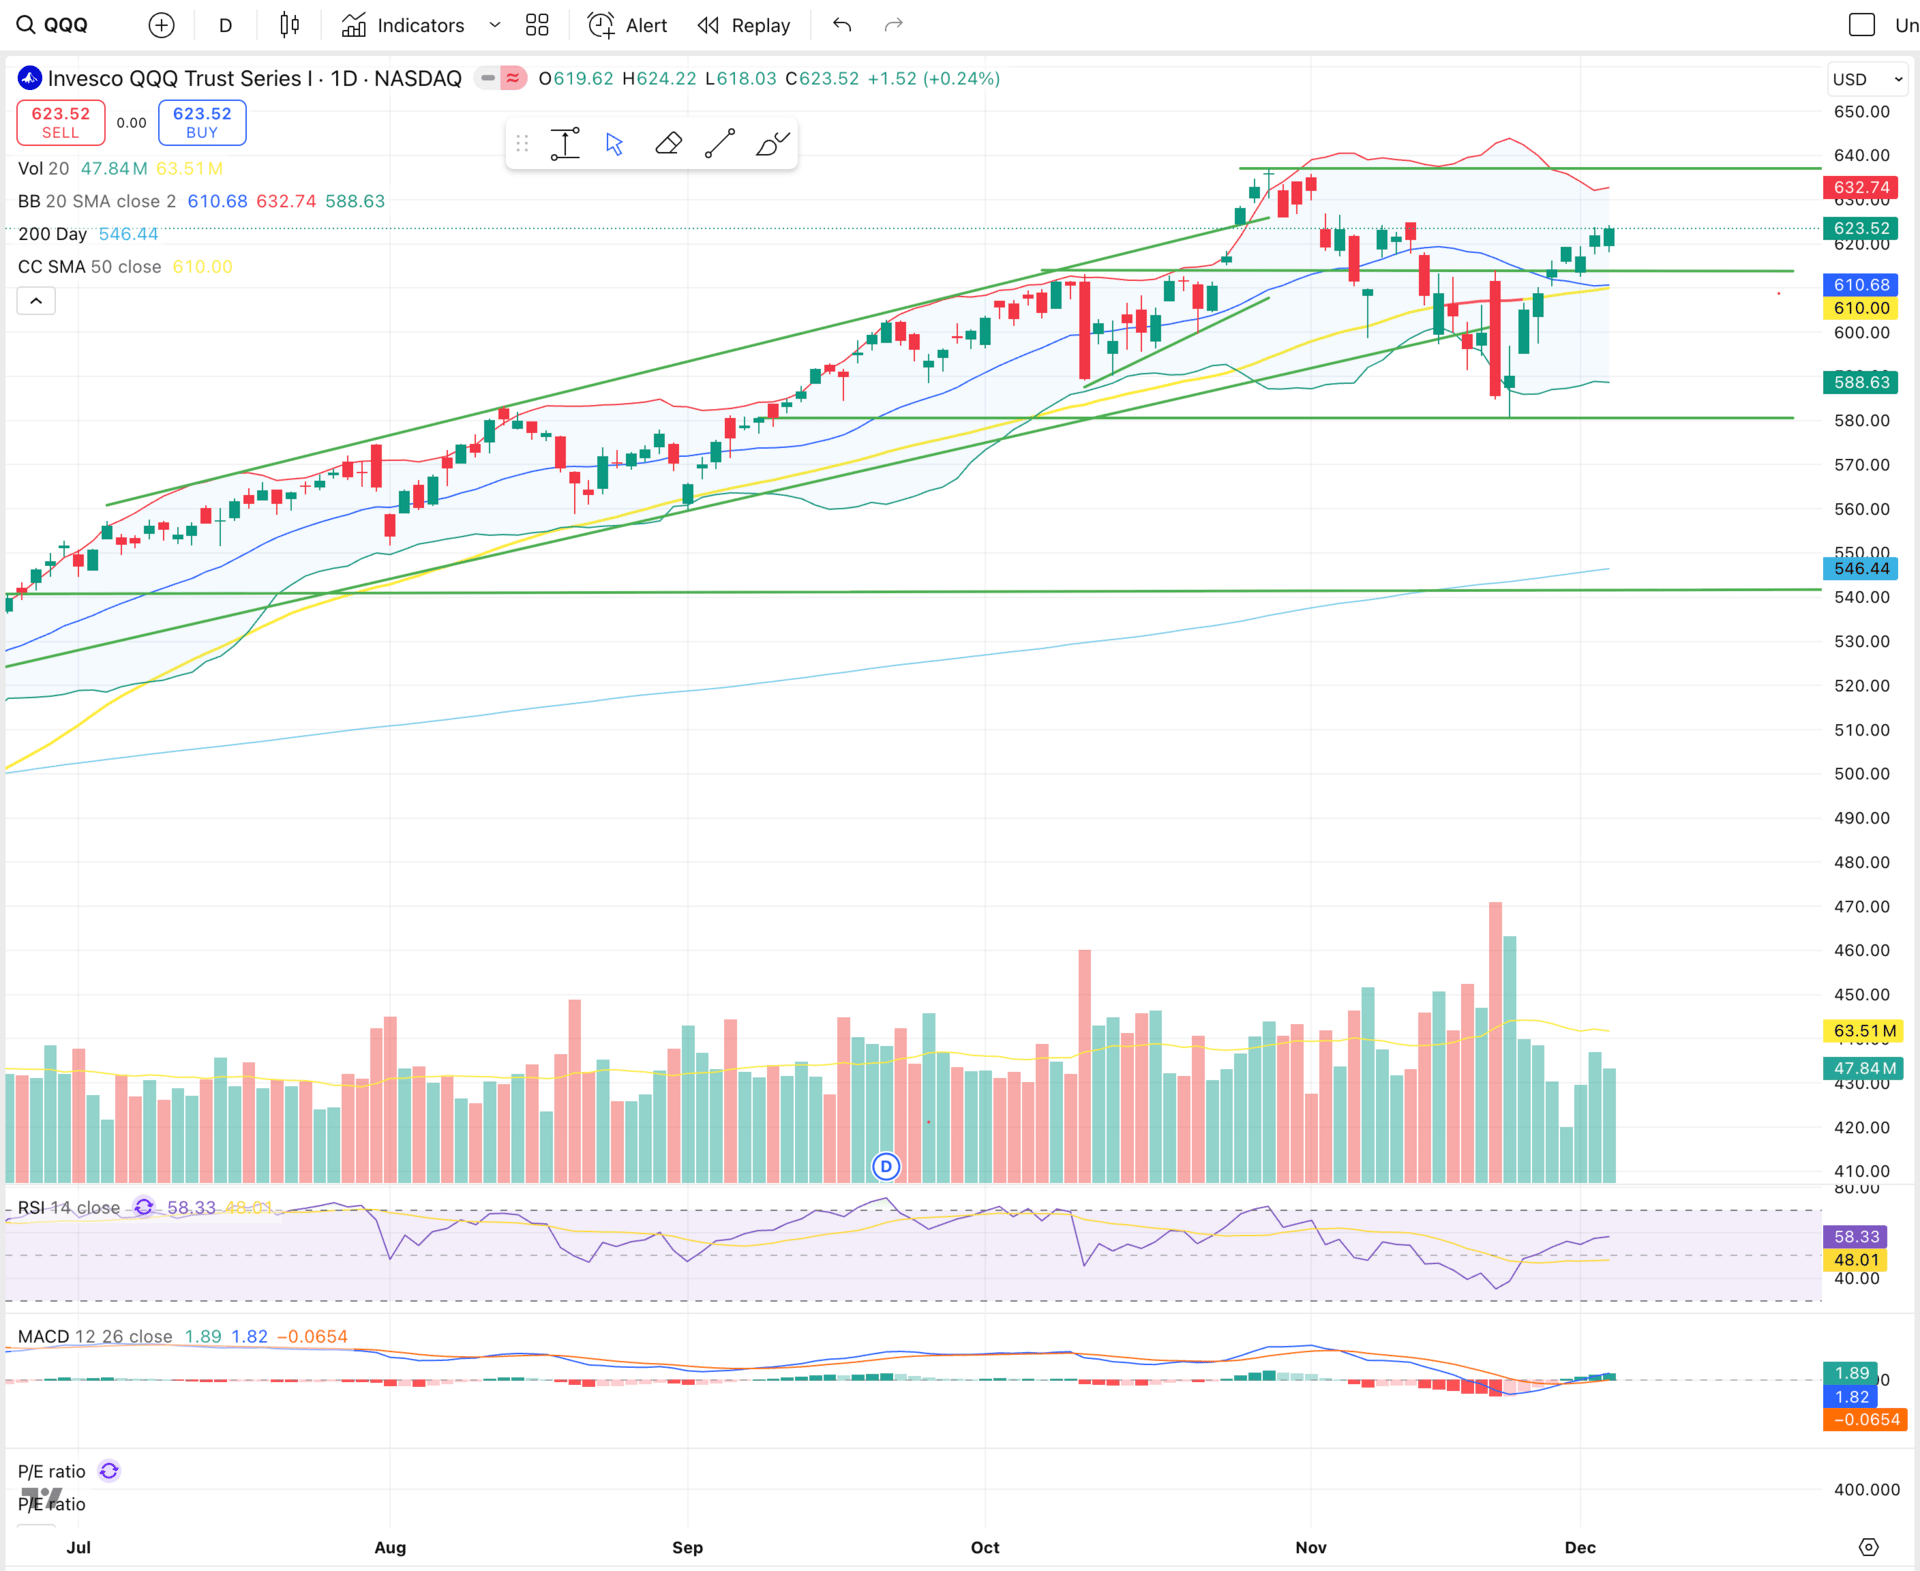
Task: Select the arrow cursor tool
Action: 615,144
